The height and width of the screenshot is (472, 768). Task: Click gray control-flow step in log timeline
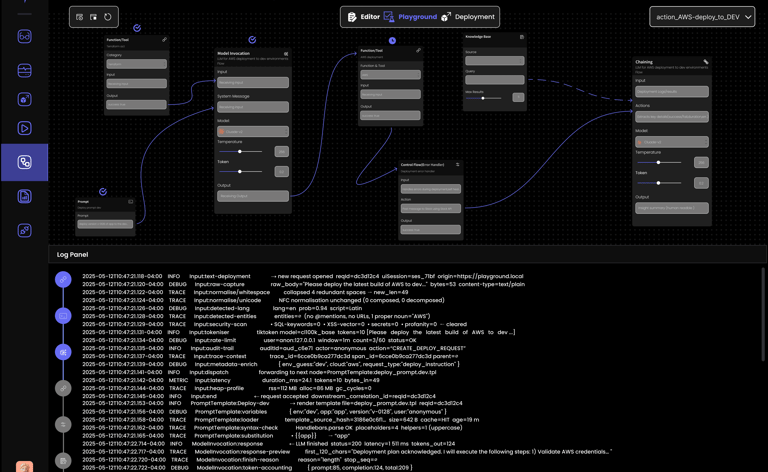click(x=63, y=425)
